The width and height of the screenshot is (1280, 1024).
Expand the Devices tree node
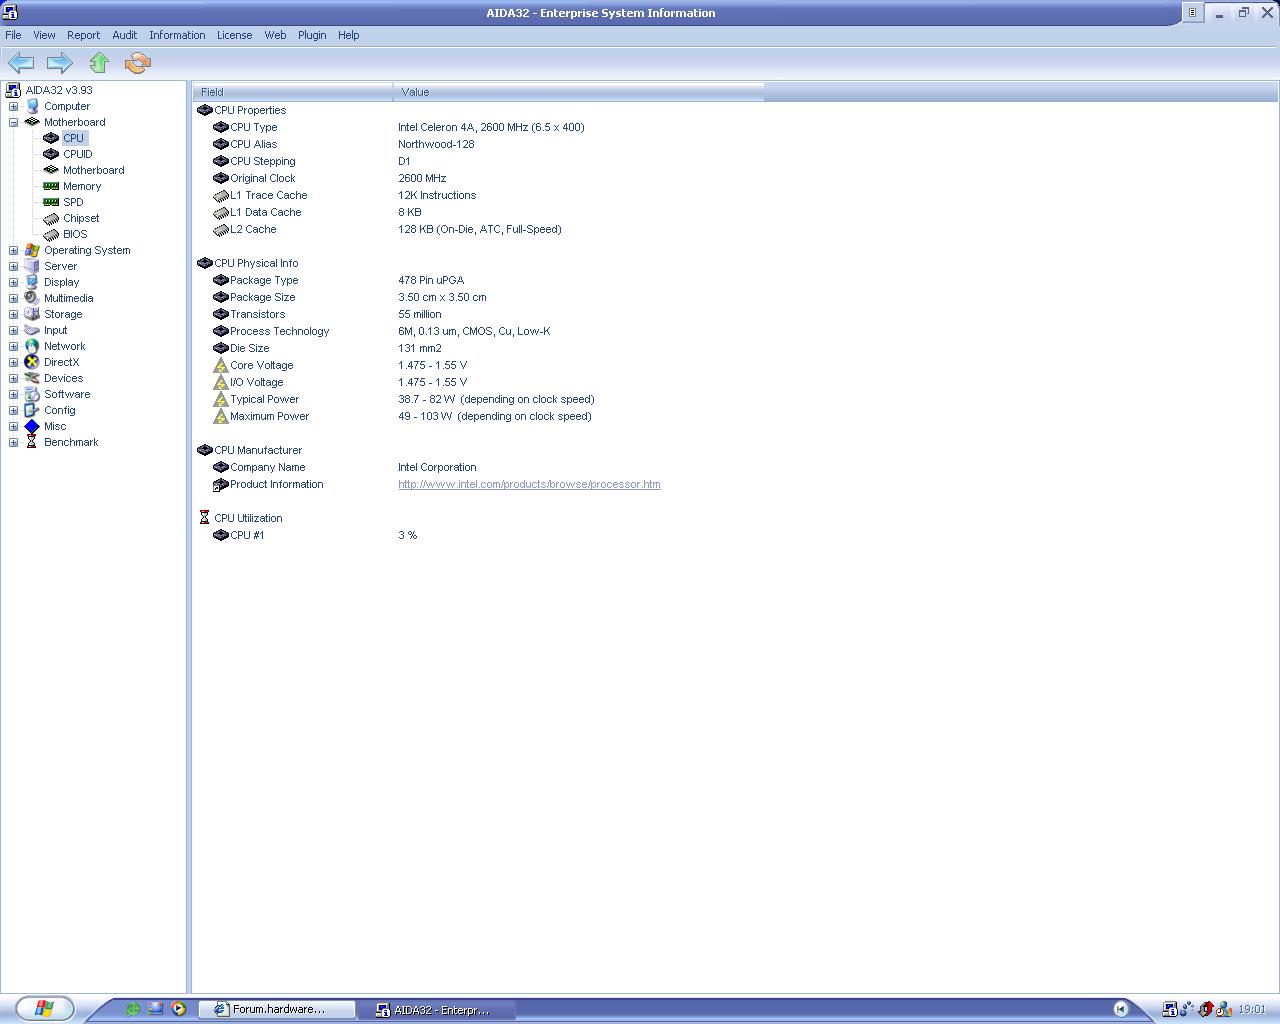point(13,378)
